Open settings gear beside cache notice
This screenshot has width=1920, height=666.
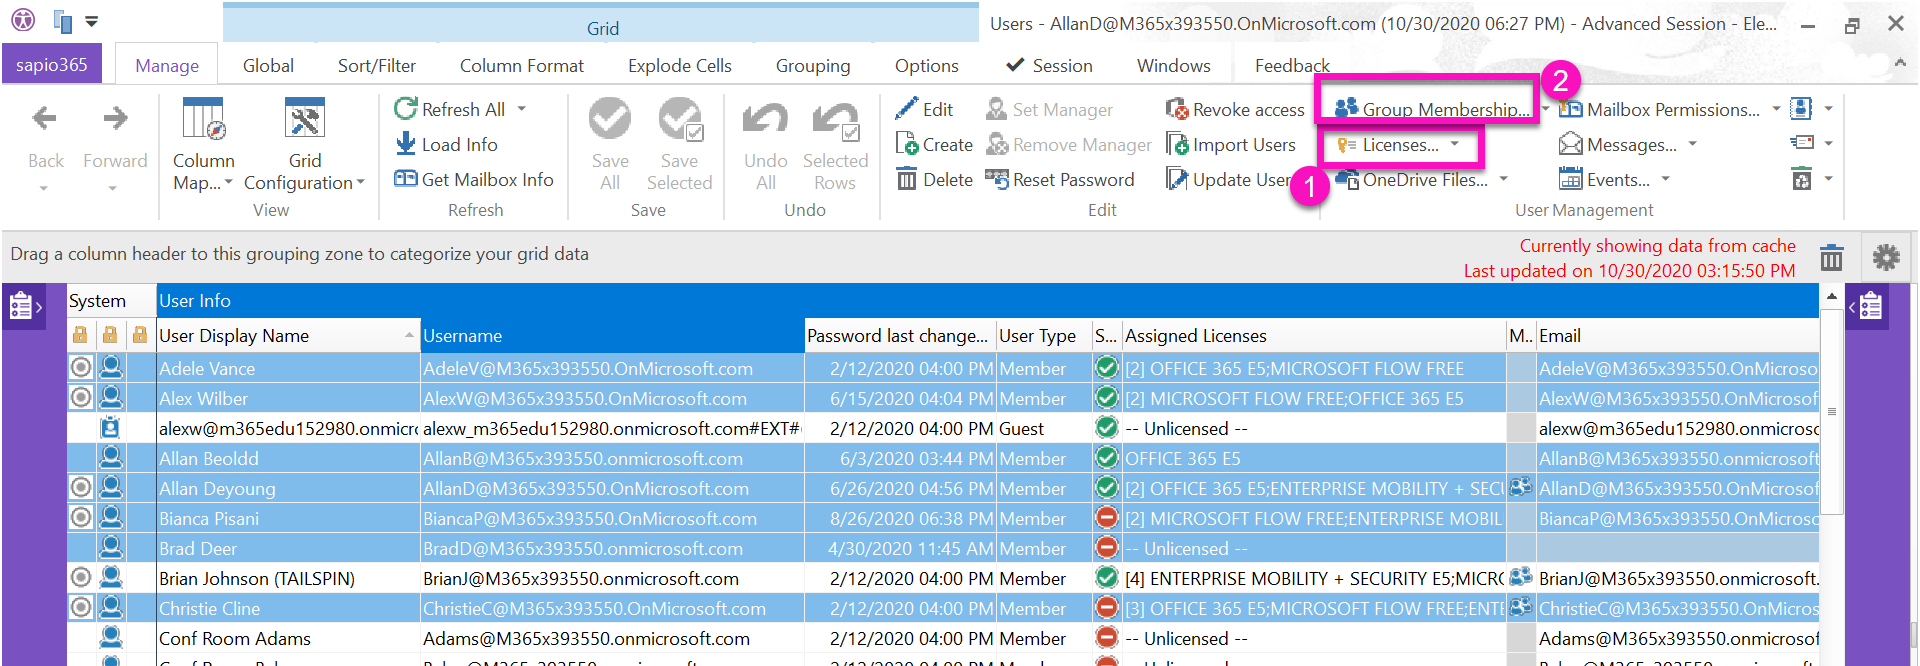(1885, 258)
